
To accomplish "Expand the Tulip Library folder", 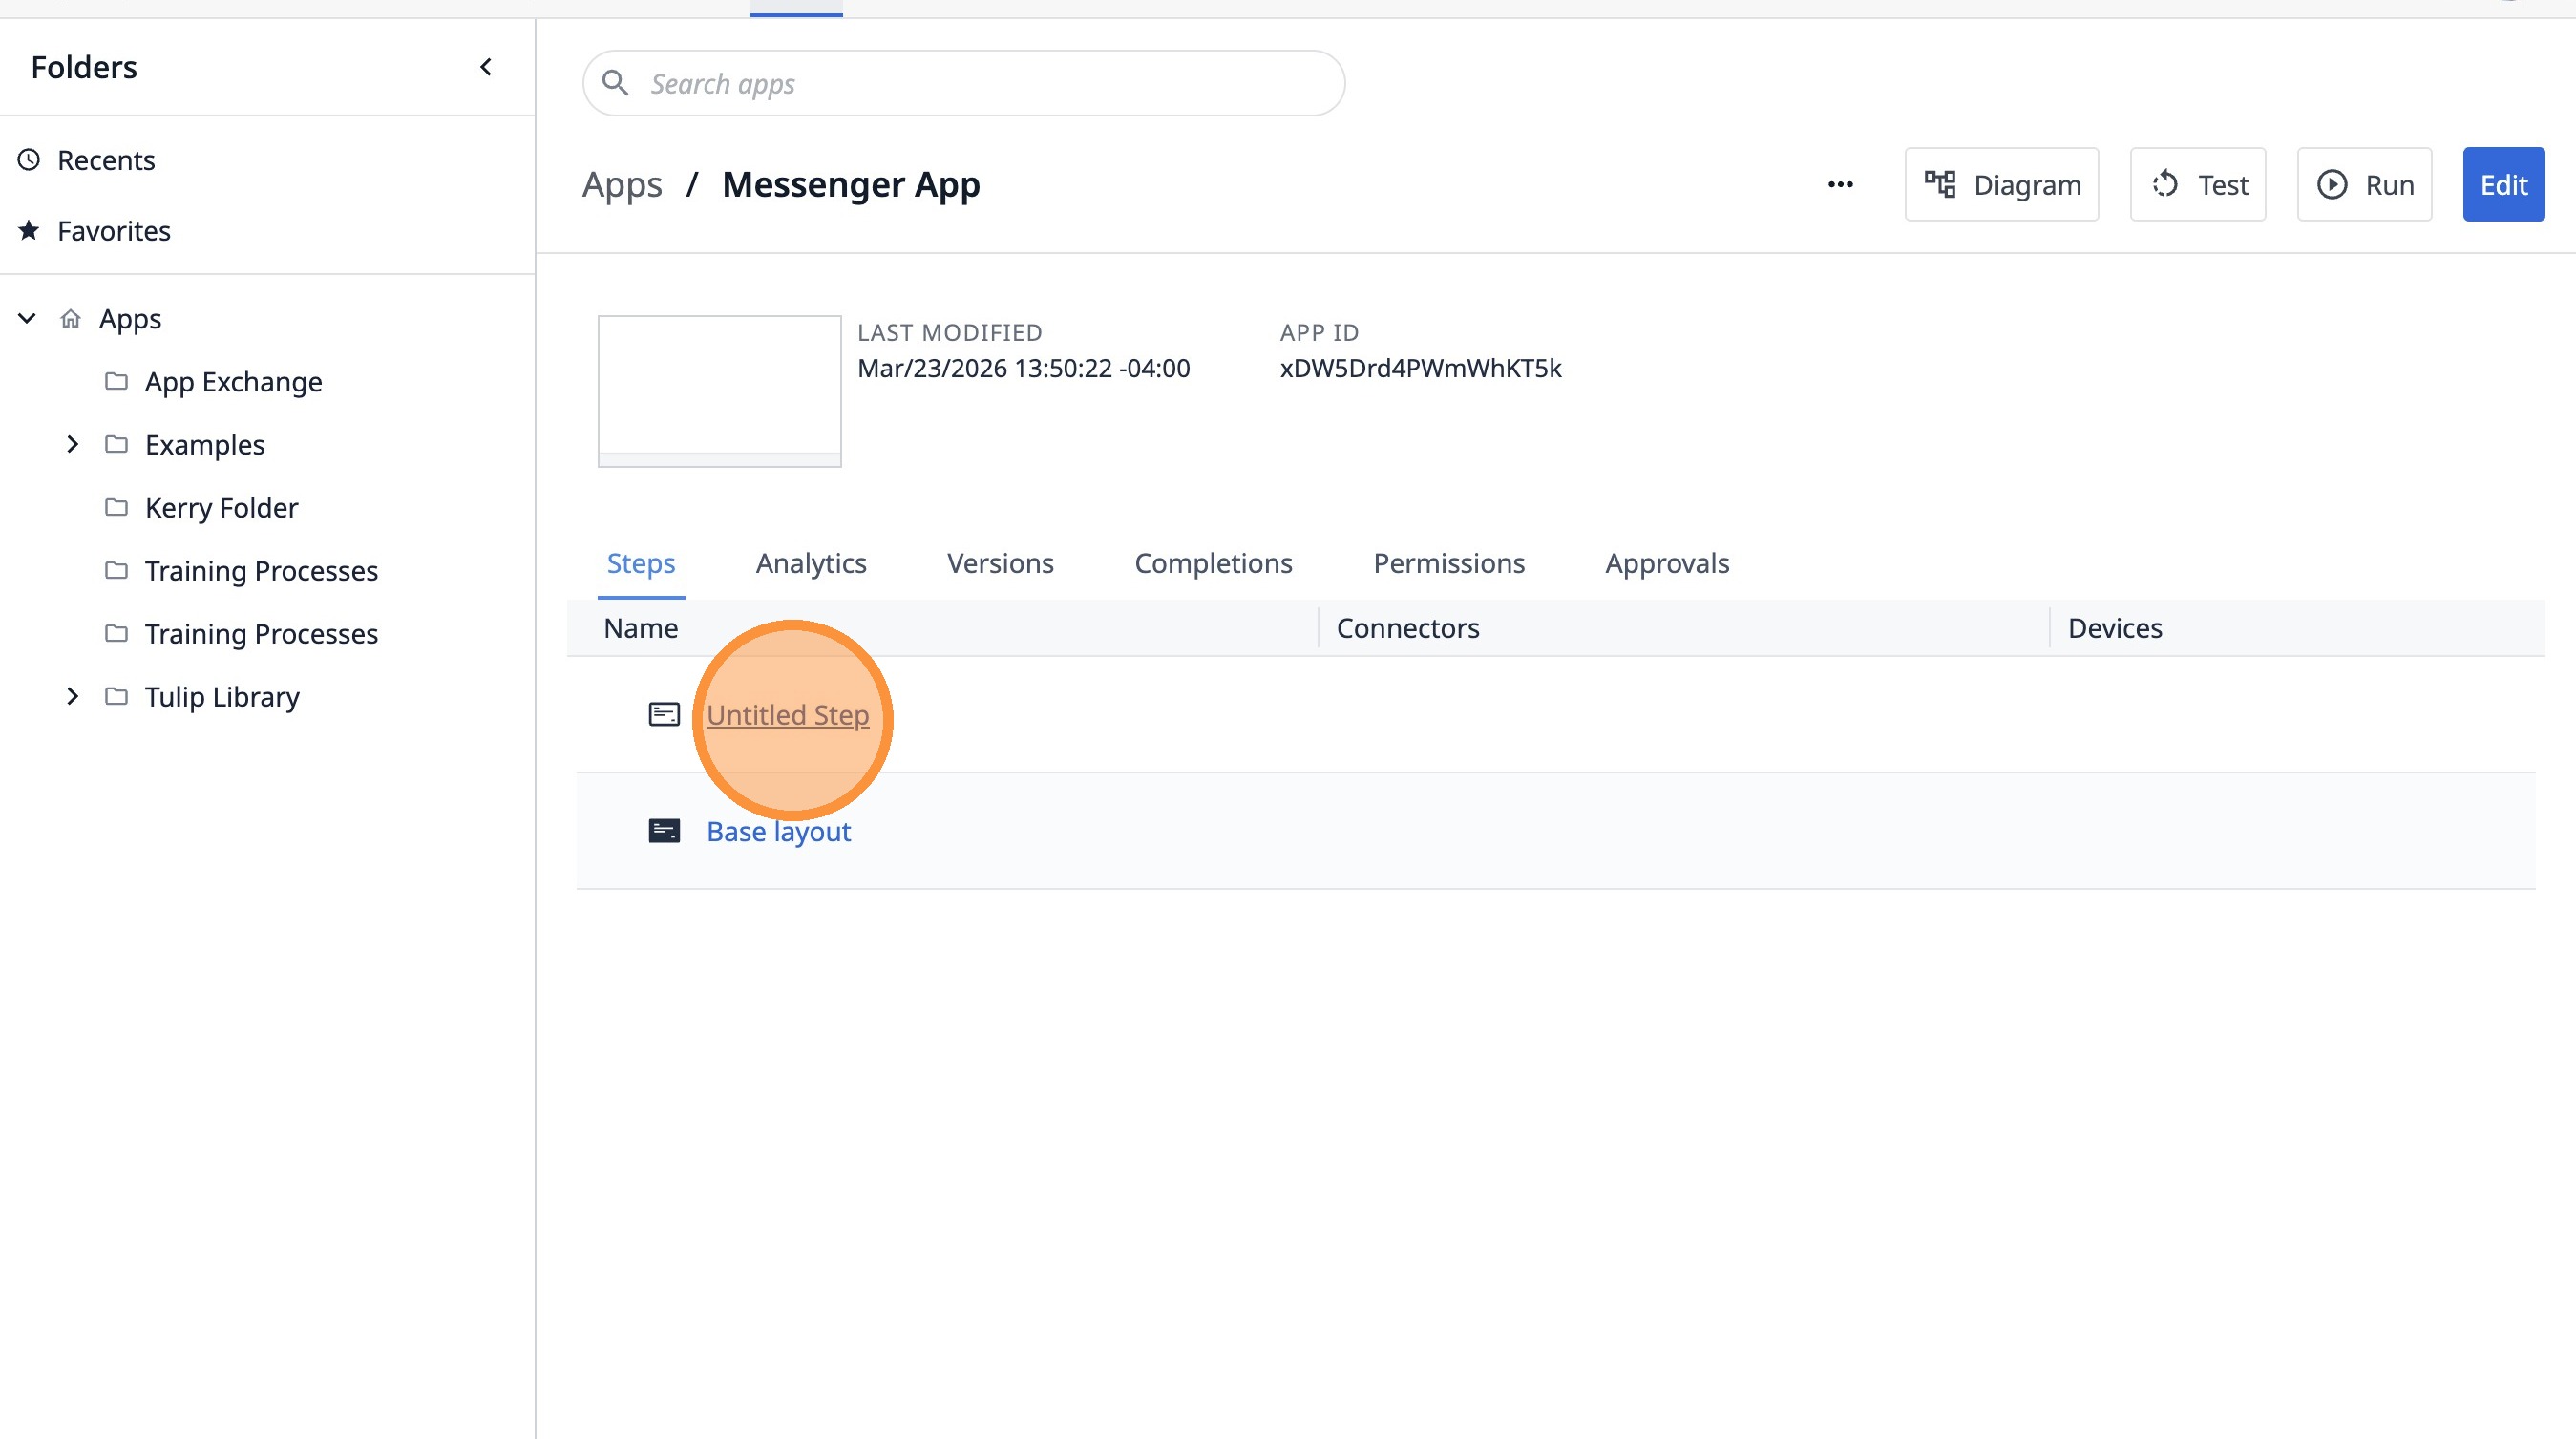I will pyautogui.click(x=72, y=696).
